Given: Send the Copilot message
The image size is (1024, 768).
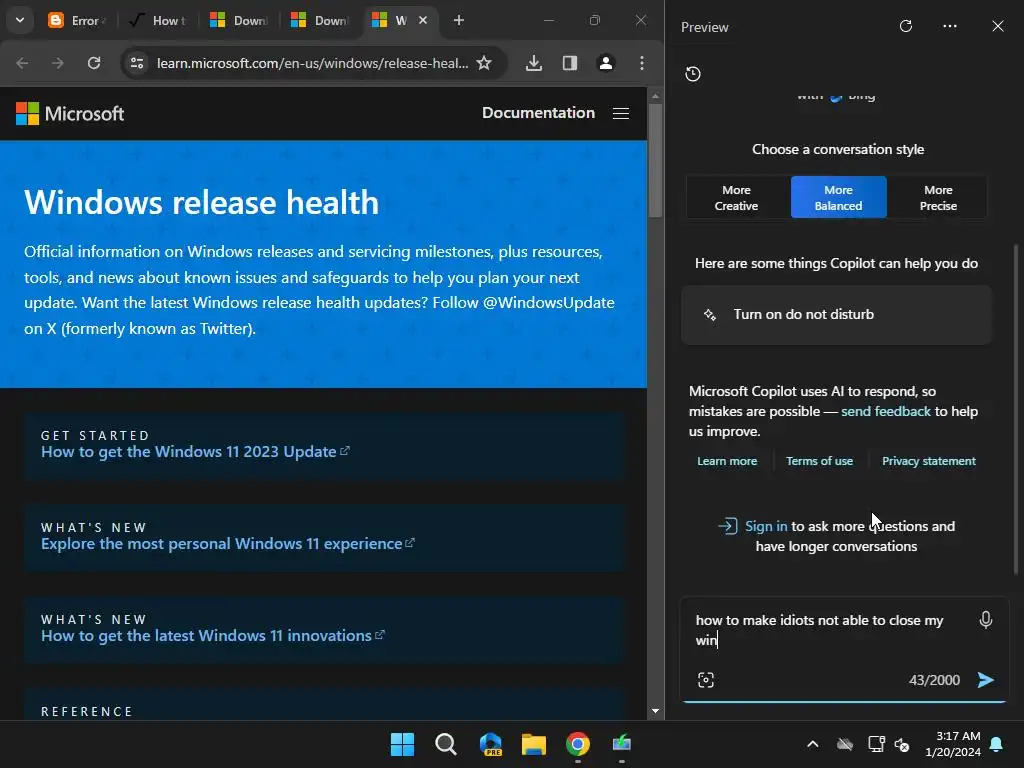Looking at the screenshot, I should click(985, 680).
